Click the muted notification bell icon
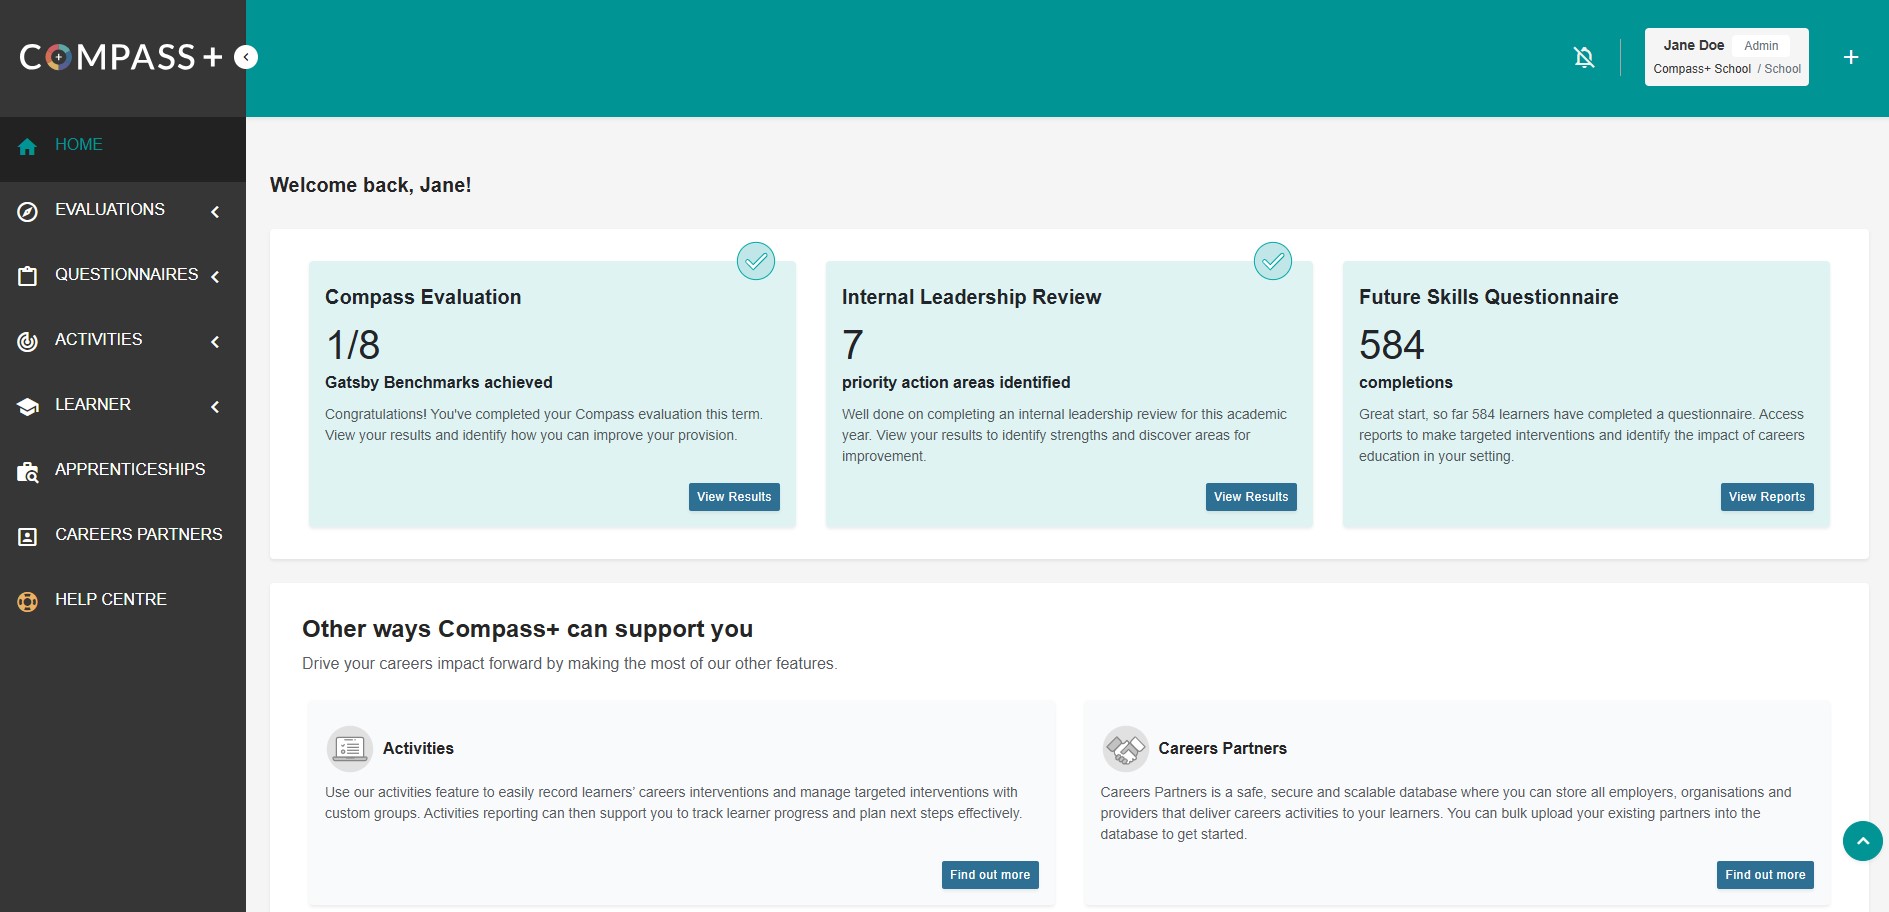Screen dimensions: 1889x912 pos(1583,57)
